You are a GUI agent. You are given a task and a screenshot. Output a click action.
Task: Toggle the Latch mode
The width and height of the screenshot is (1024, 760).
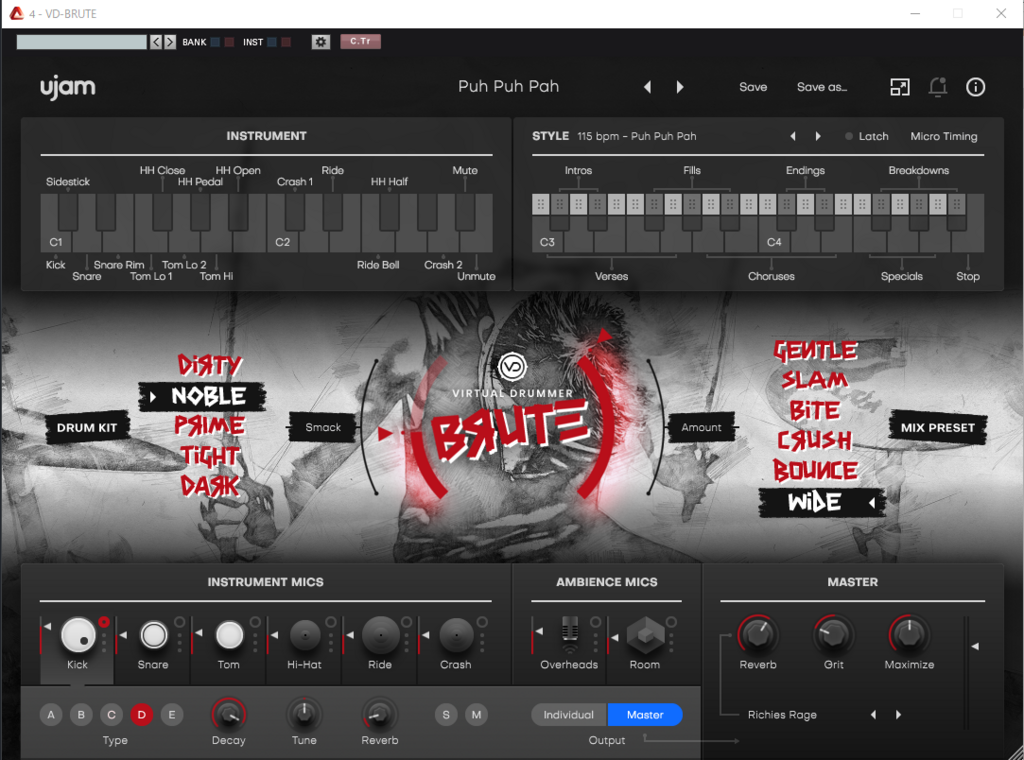(x=867, y=136)
